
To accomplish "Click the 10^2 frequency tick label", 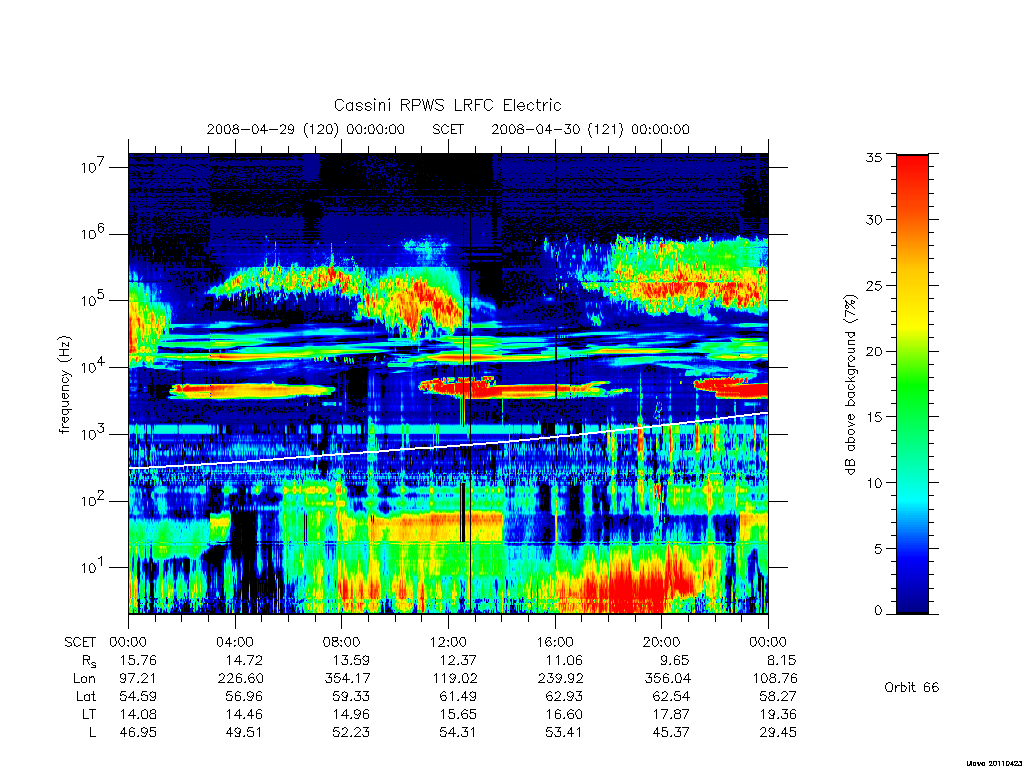I will click(93, 500).
